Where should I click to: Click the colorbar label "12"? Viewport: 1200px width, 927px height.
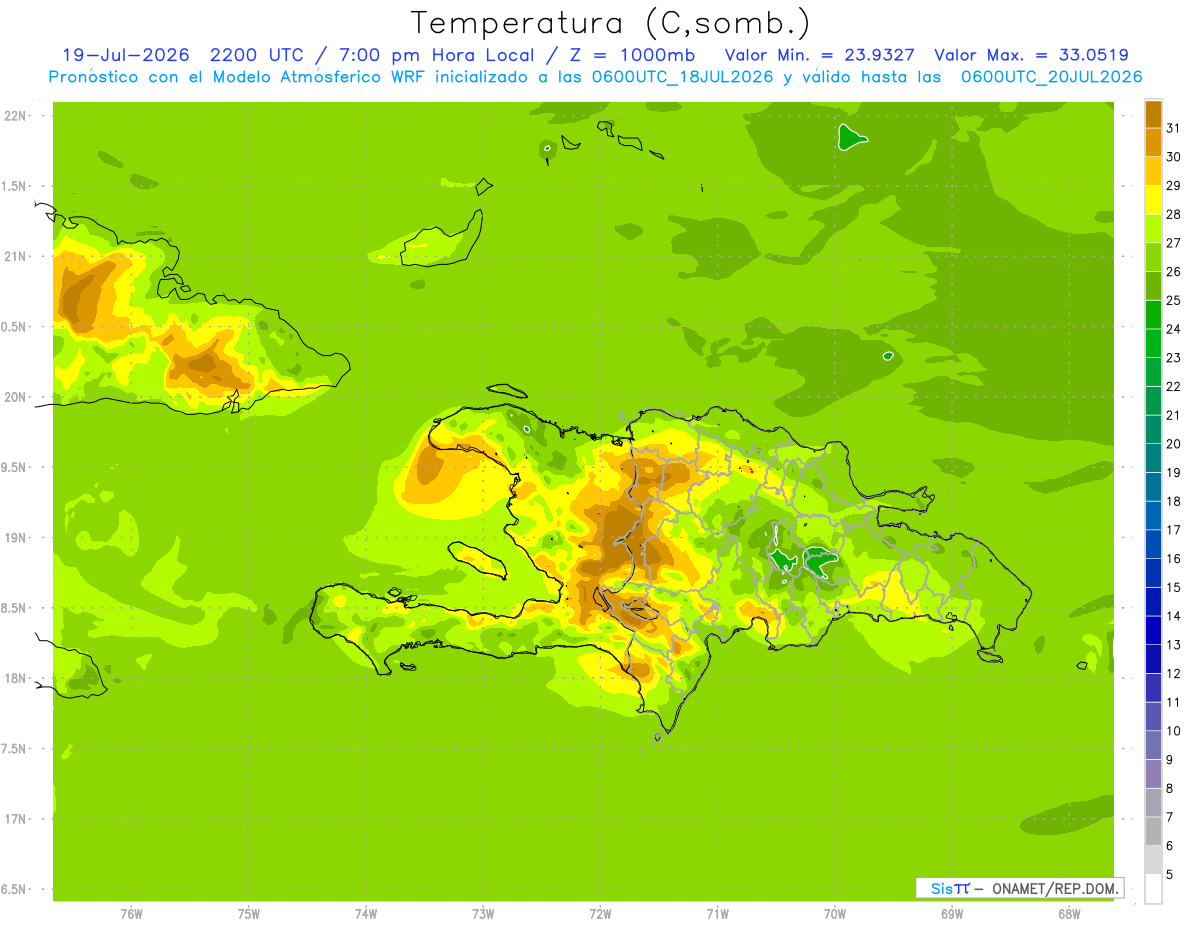click(1173, 673)
